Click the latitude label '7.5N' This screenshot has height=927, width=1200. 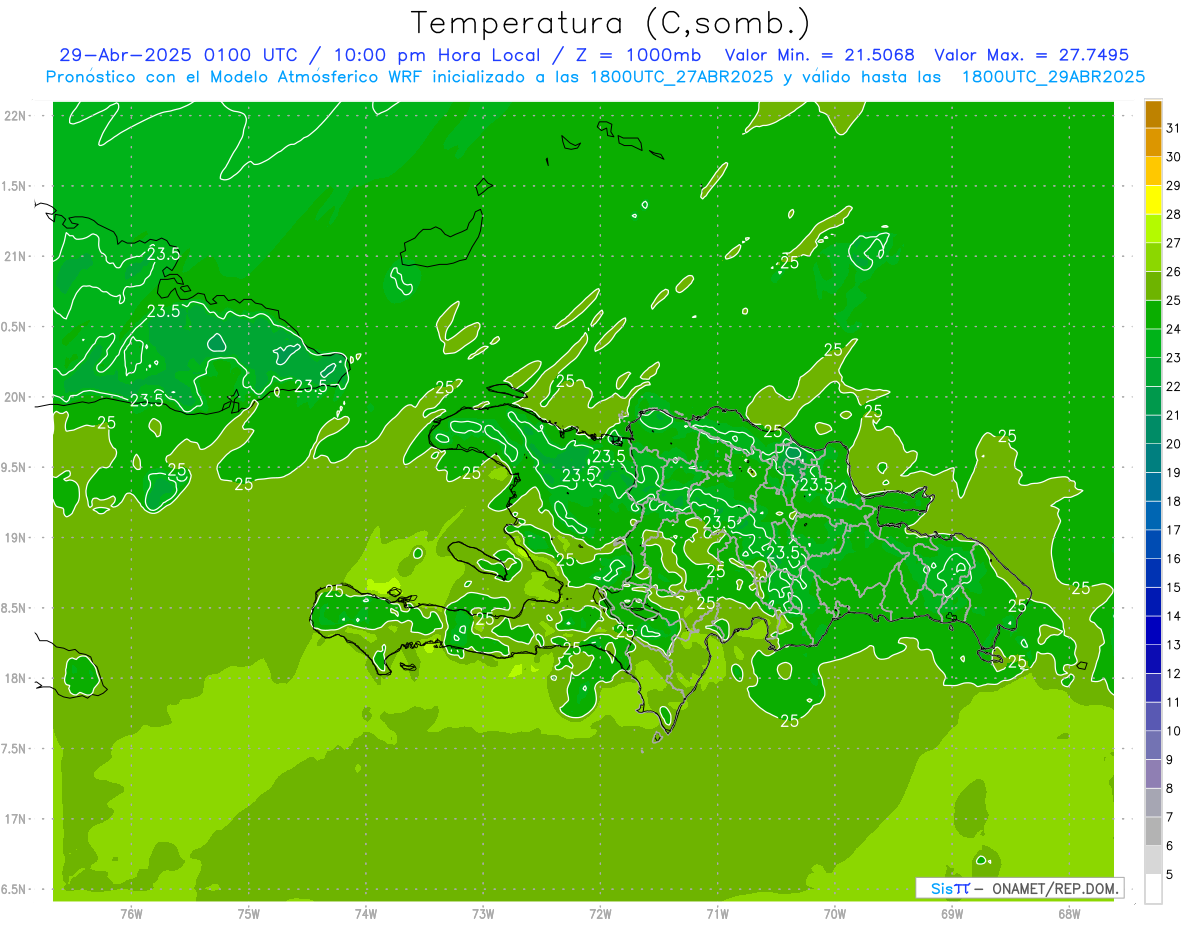tap(13, 749)
